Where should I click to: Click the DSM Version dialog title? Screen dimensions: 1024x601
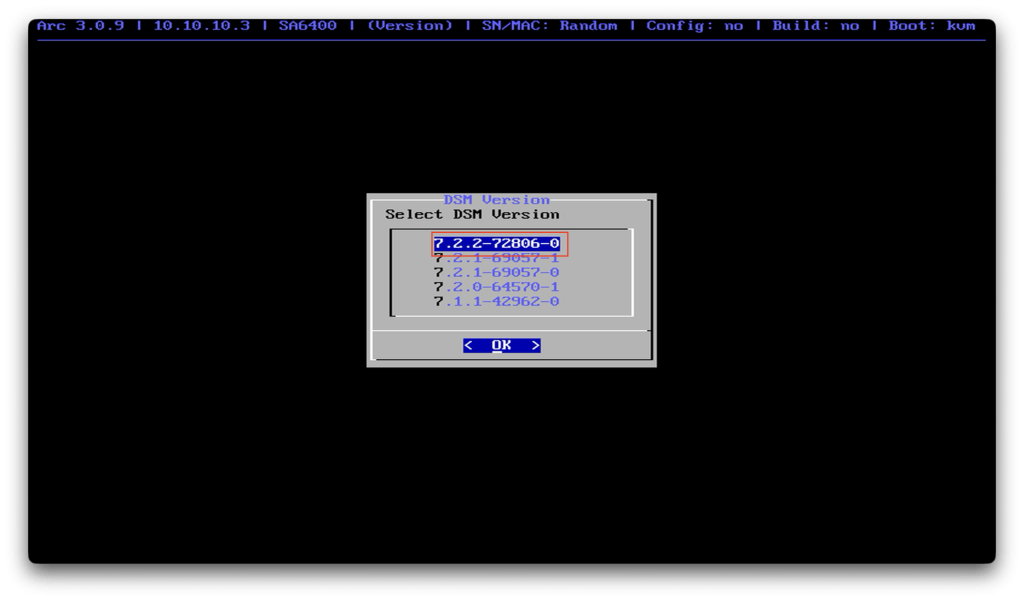[497, 200]
